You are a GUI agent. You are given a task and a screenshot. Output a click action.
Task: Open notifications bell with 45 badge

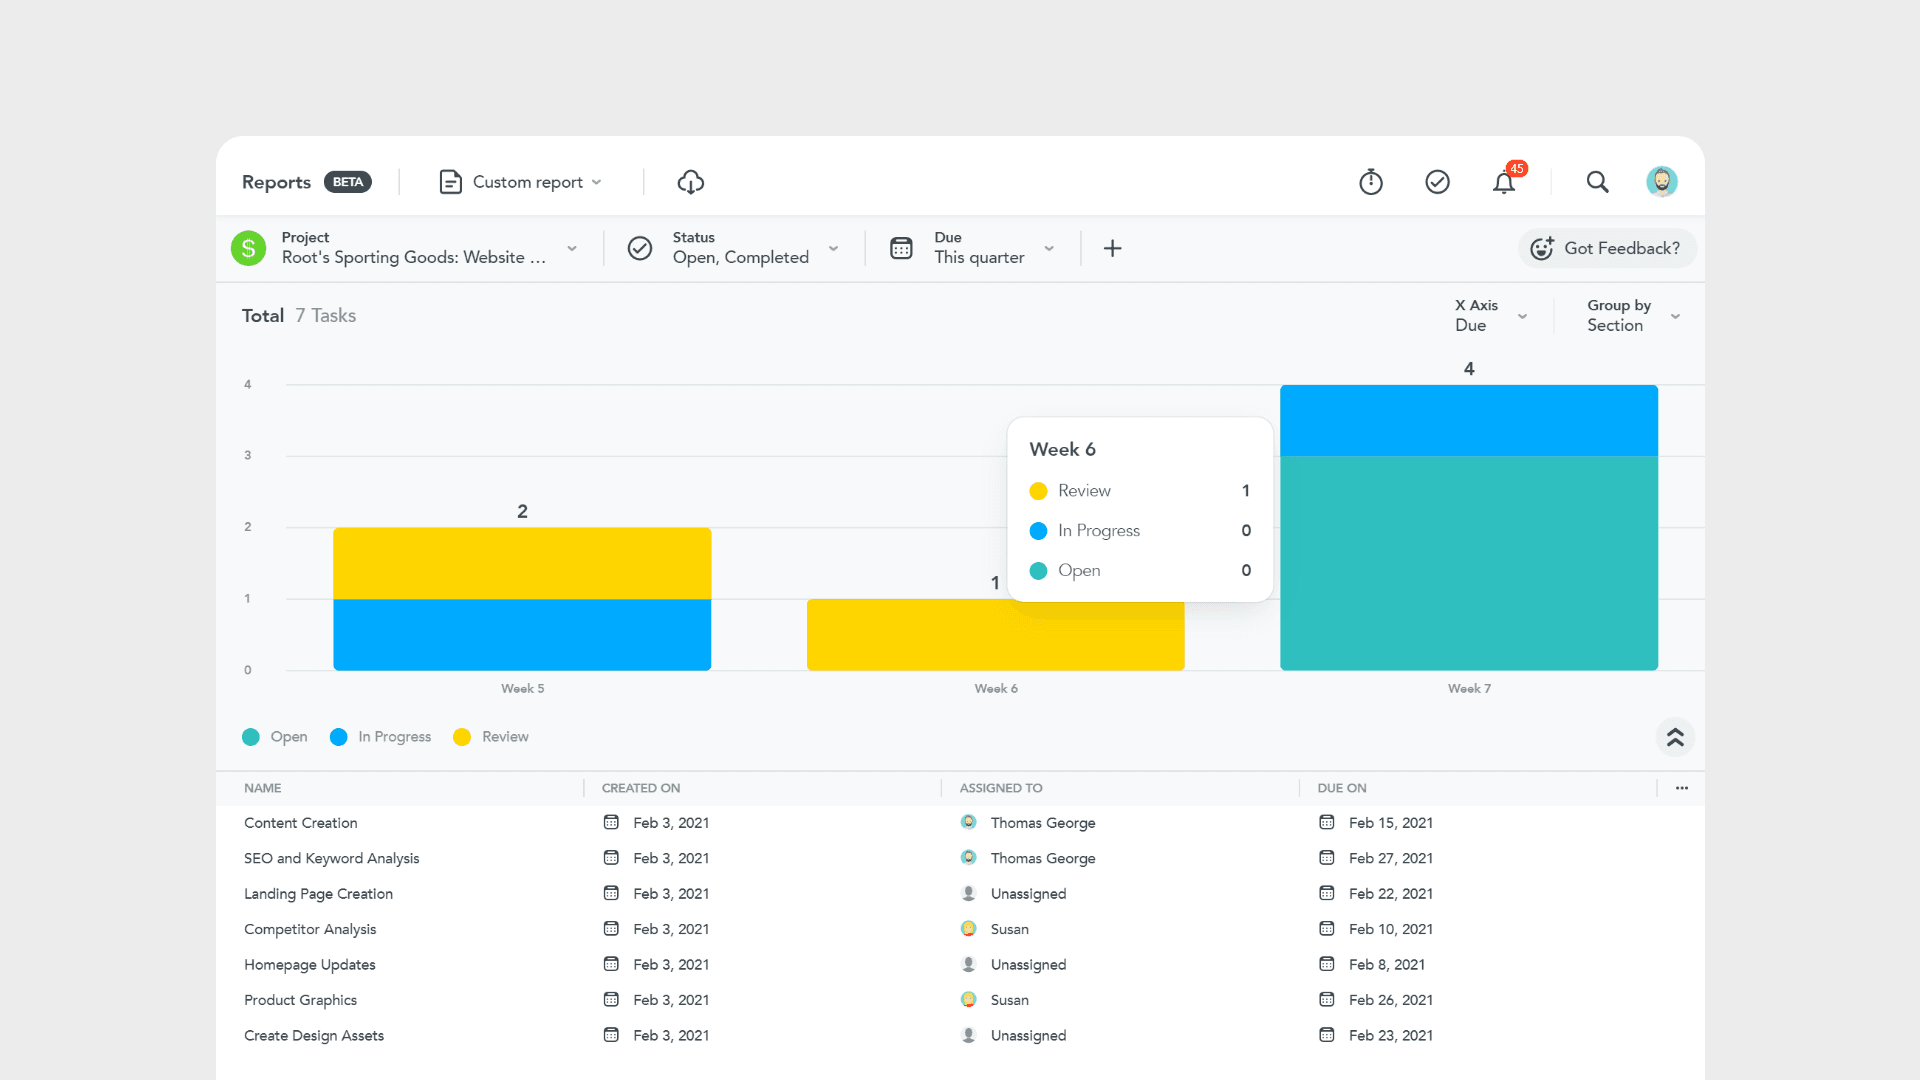[1504, 182]
